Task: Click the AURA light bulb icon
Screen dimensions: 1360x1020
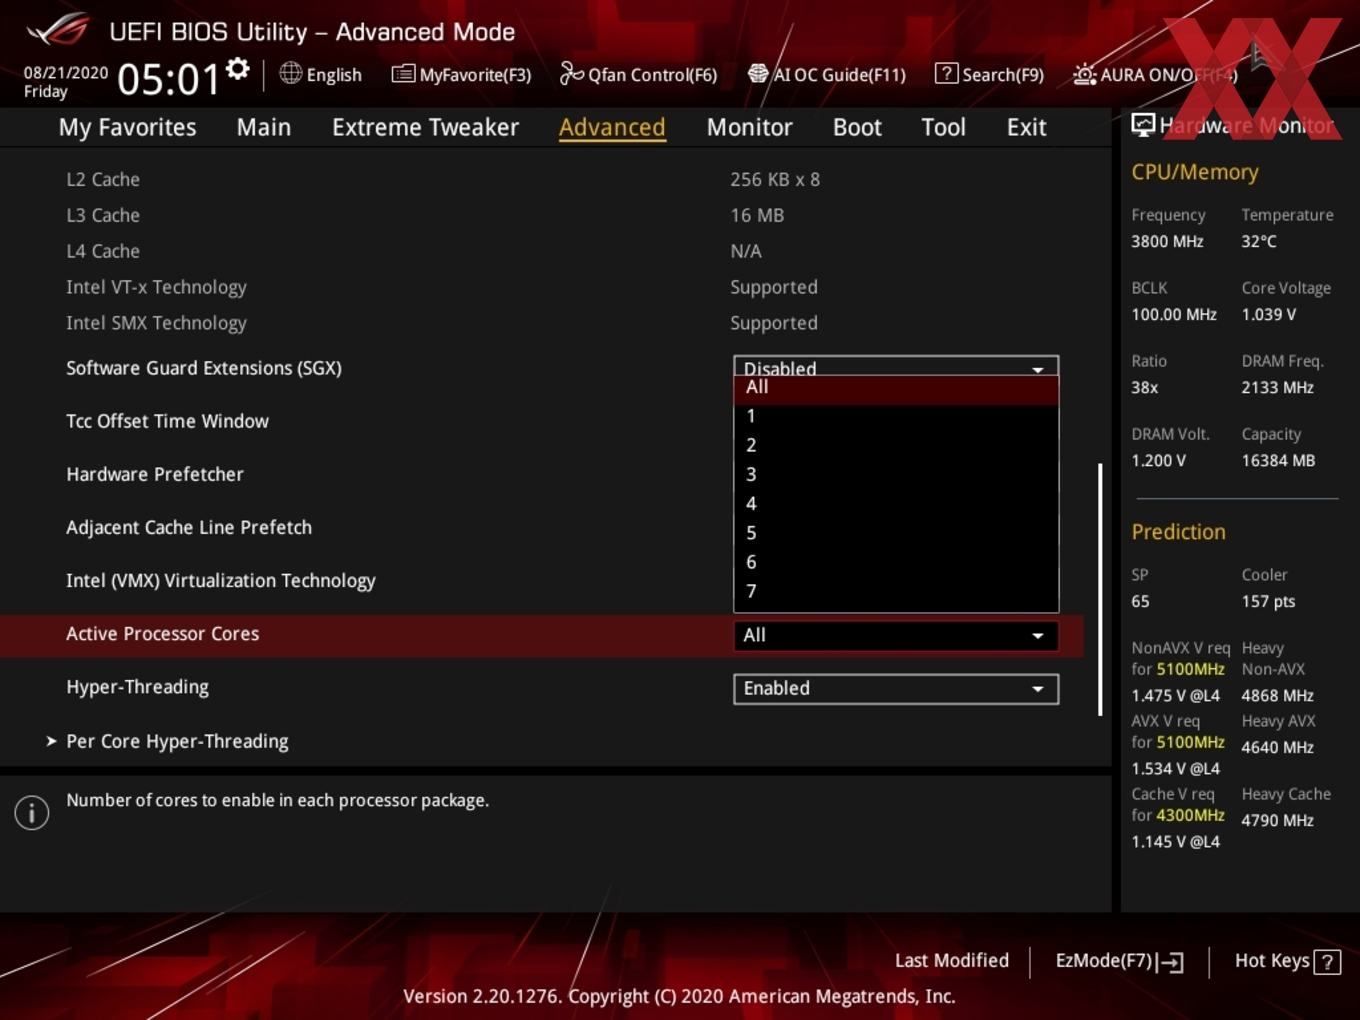Action: point(1084,74)
